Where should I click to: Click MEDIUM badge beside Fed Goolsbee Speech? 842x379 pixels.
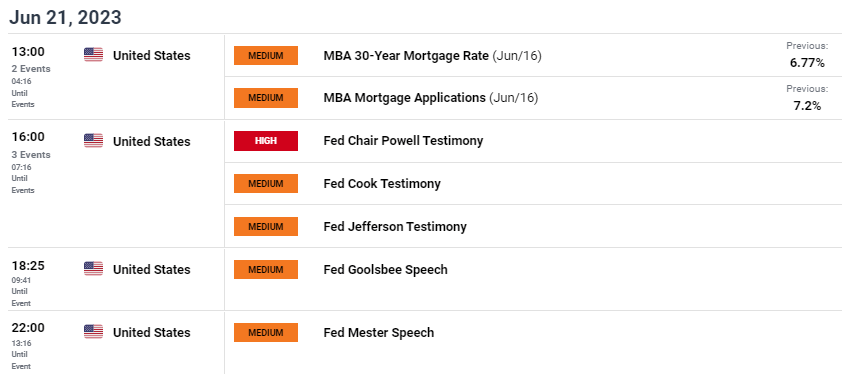(266, 269)
